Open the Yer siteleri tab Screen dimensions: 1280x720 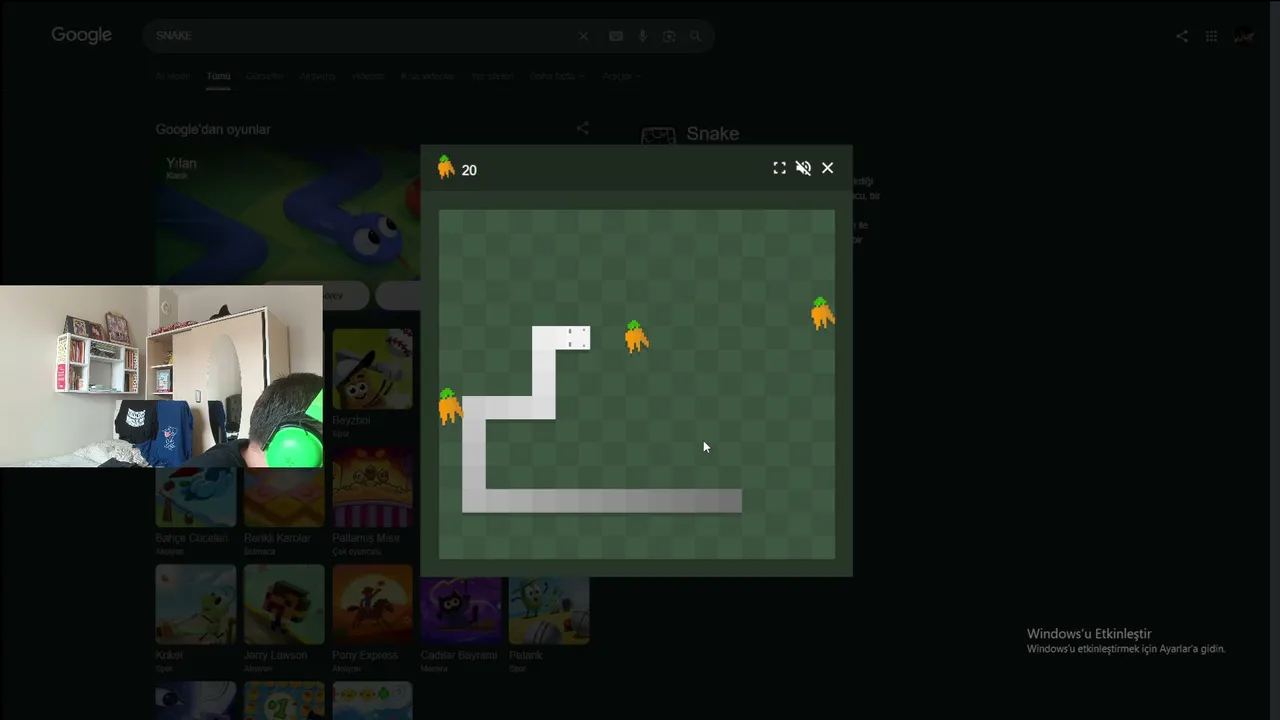(492, 76)
